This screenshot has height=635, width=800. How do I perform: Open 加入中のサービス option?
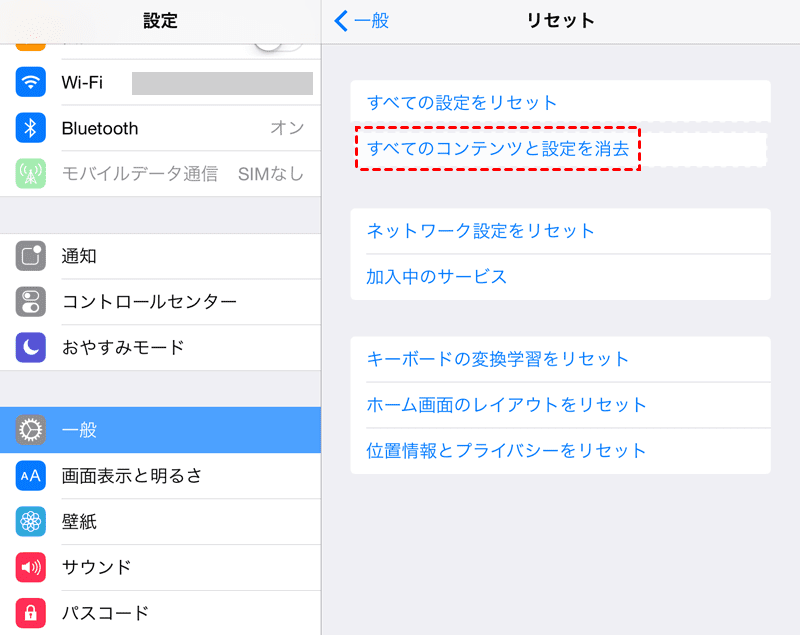click(x=437, y=277)
